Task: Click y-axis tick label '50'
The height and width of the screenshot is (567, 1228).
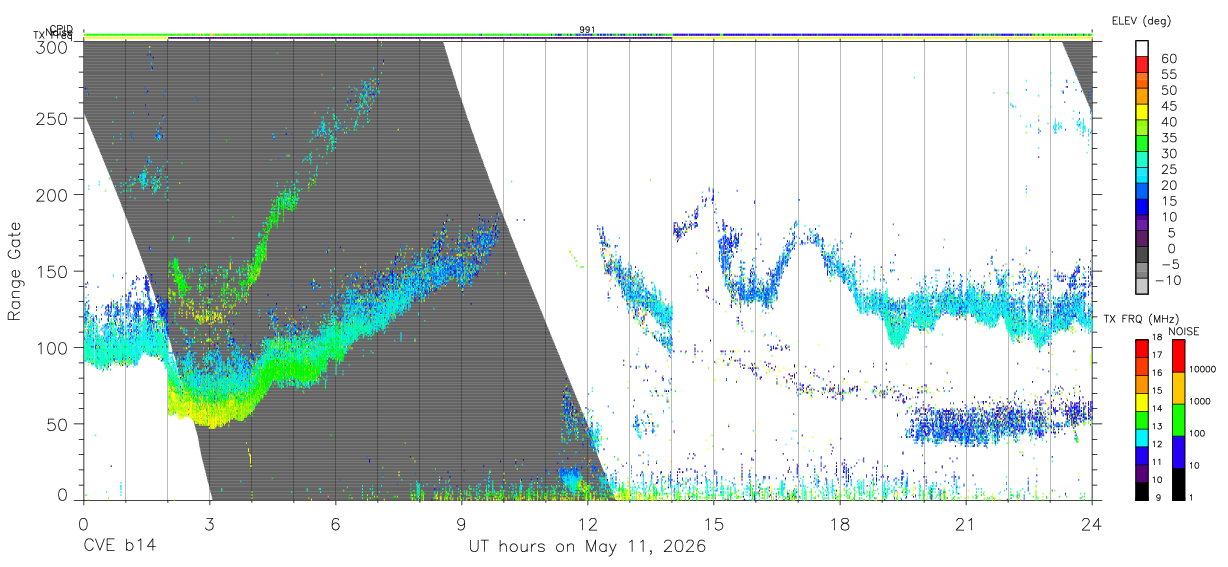Action: pos(59,425)
